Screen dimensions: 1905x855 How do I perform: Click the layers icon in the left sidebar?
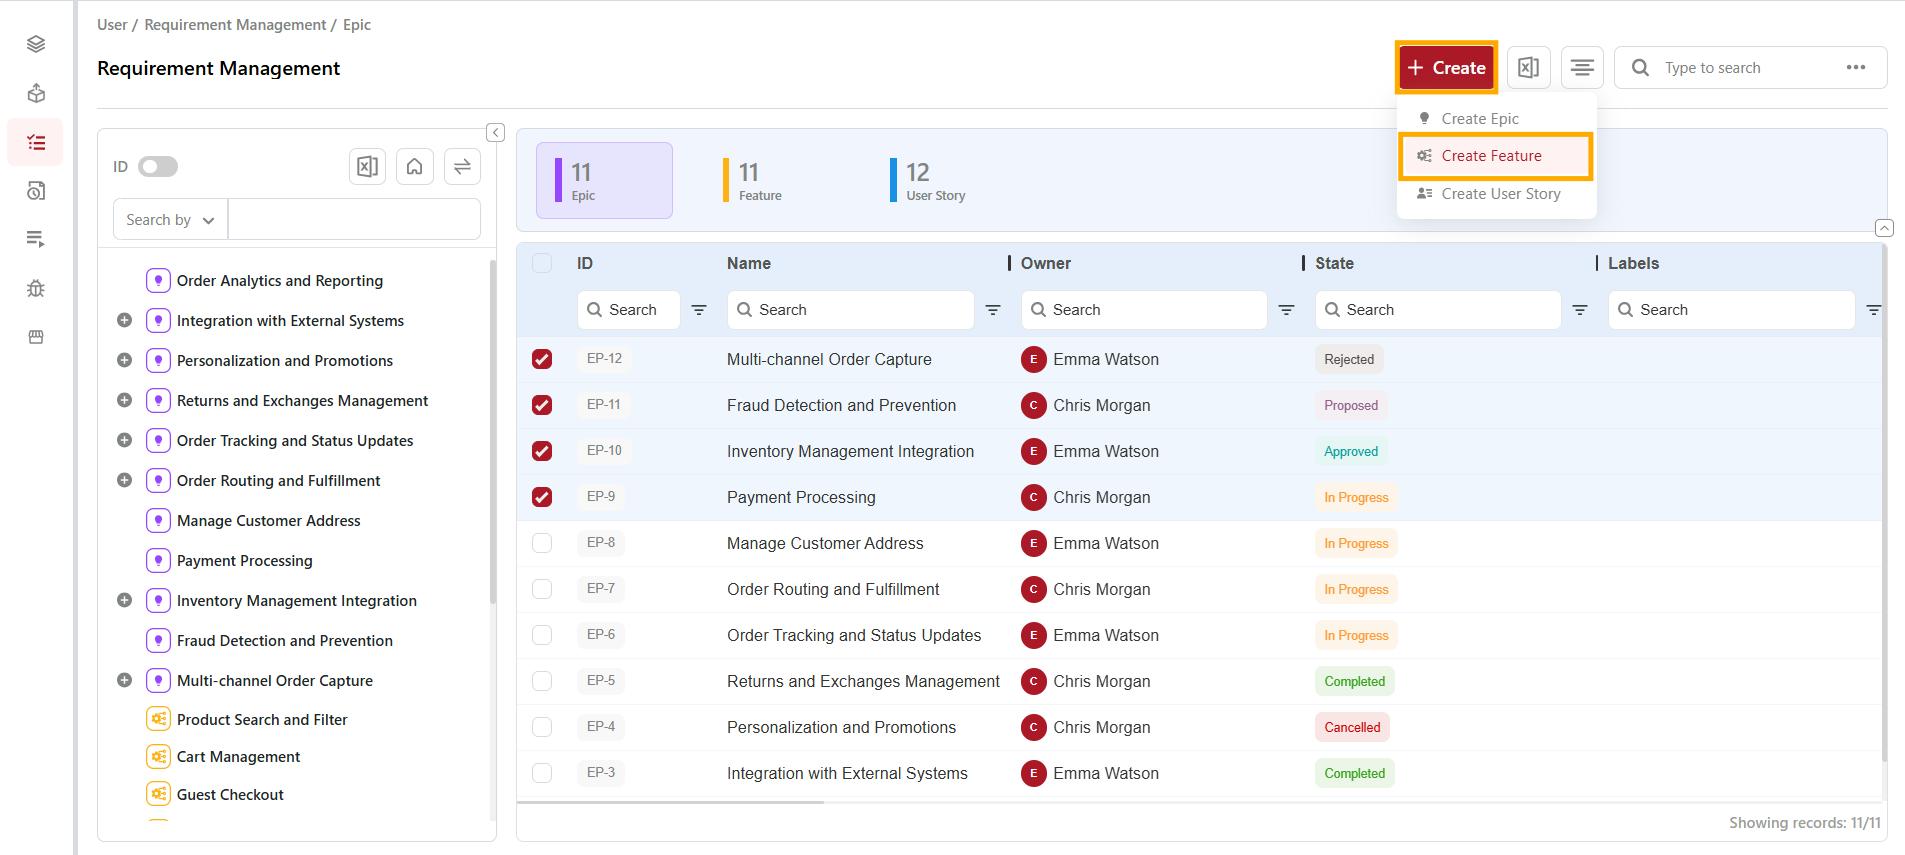[x=36, y=44]
